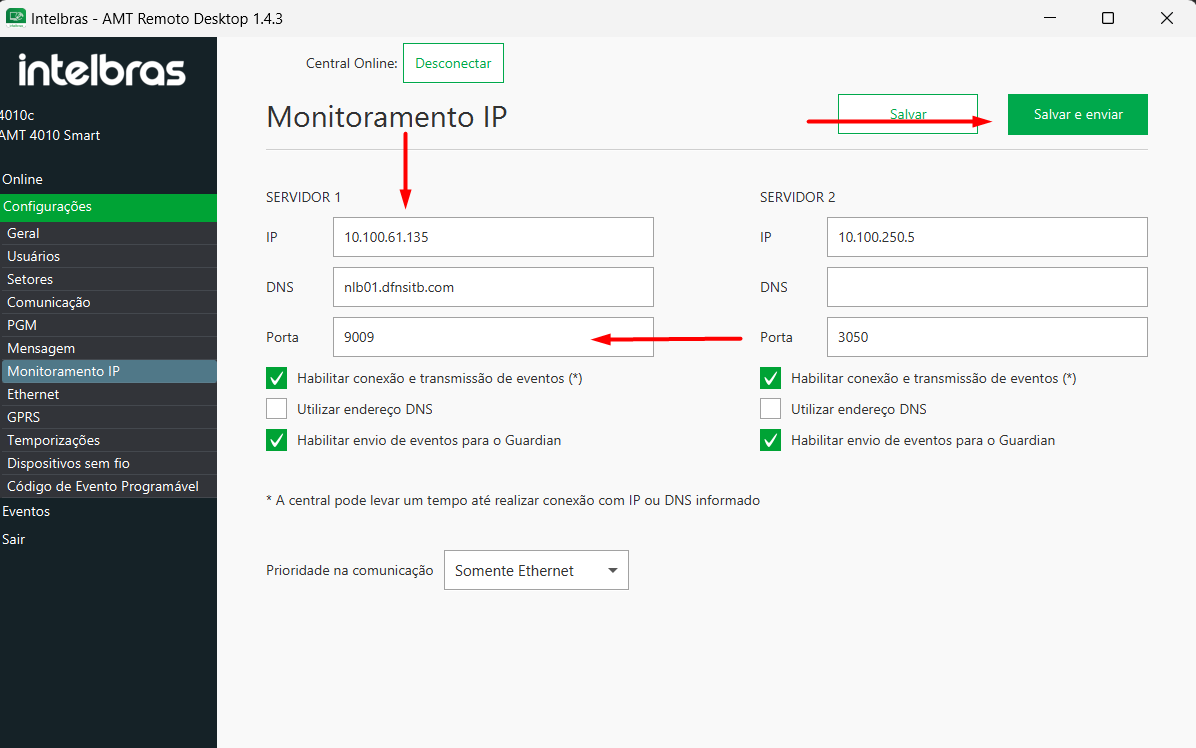Open Comunicação settings
The width and height of the screenshot is (1196, 748).
pos(108,302)
